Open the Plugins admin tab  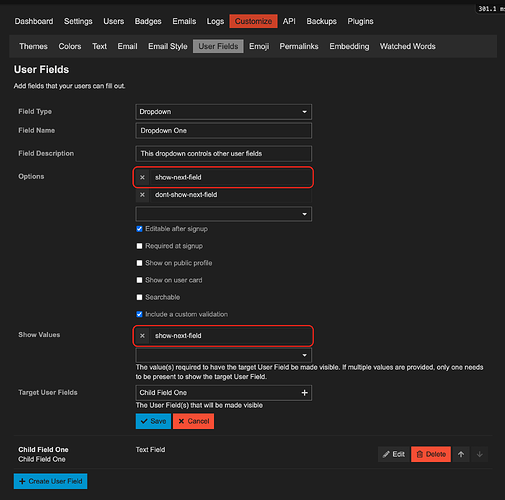360,21
